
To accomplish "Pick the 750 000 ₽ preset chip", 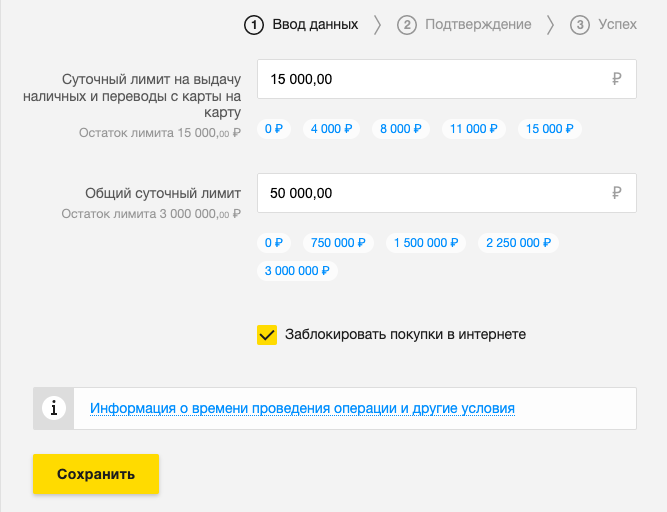I will [339, 243].
